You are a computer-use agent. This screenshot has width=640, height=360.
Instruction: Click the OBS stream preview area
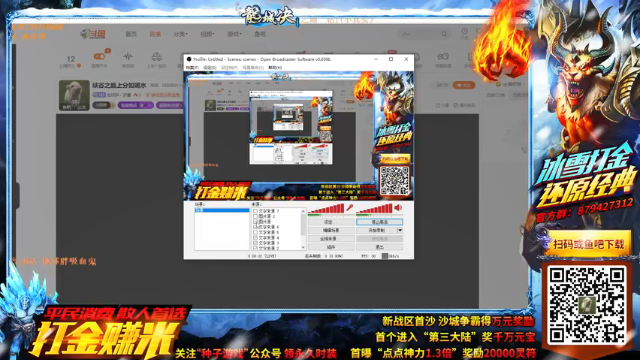pyautogui.click(x=298, y=136)
